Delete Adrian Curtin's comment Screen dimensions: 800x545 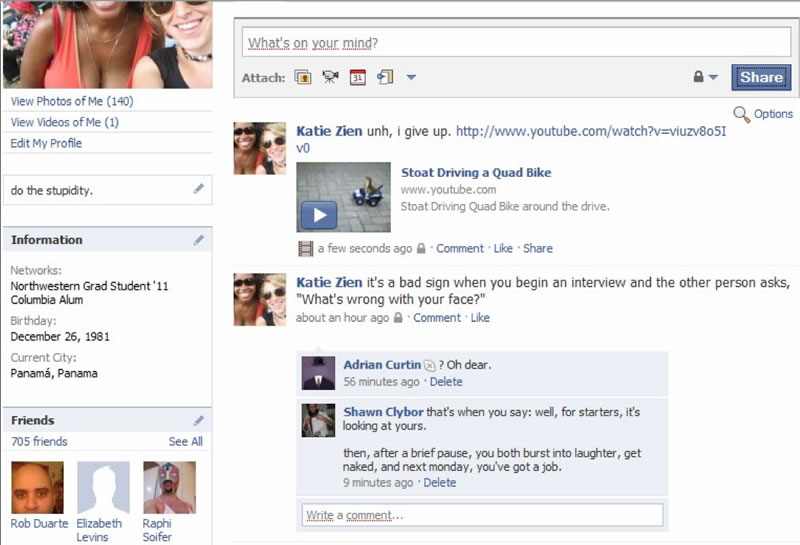(446, 382)
